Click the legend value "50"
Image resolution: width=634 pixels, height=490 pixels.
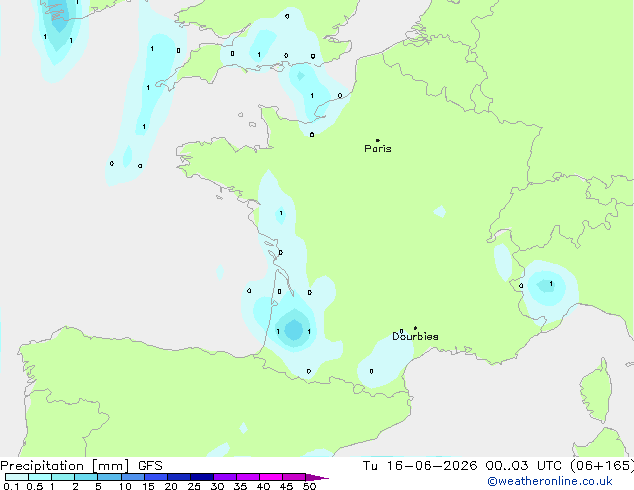[309, 486]
